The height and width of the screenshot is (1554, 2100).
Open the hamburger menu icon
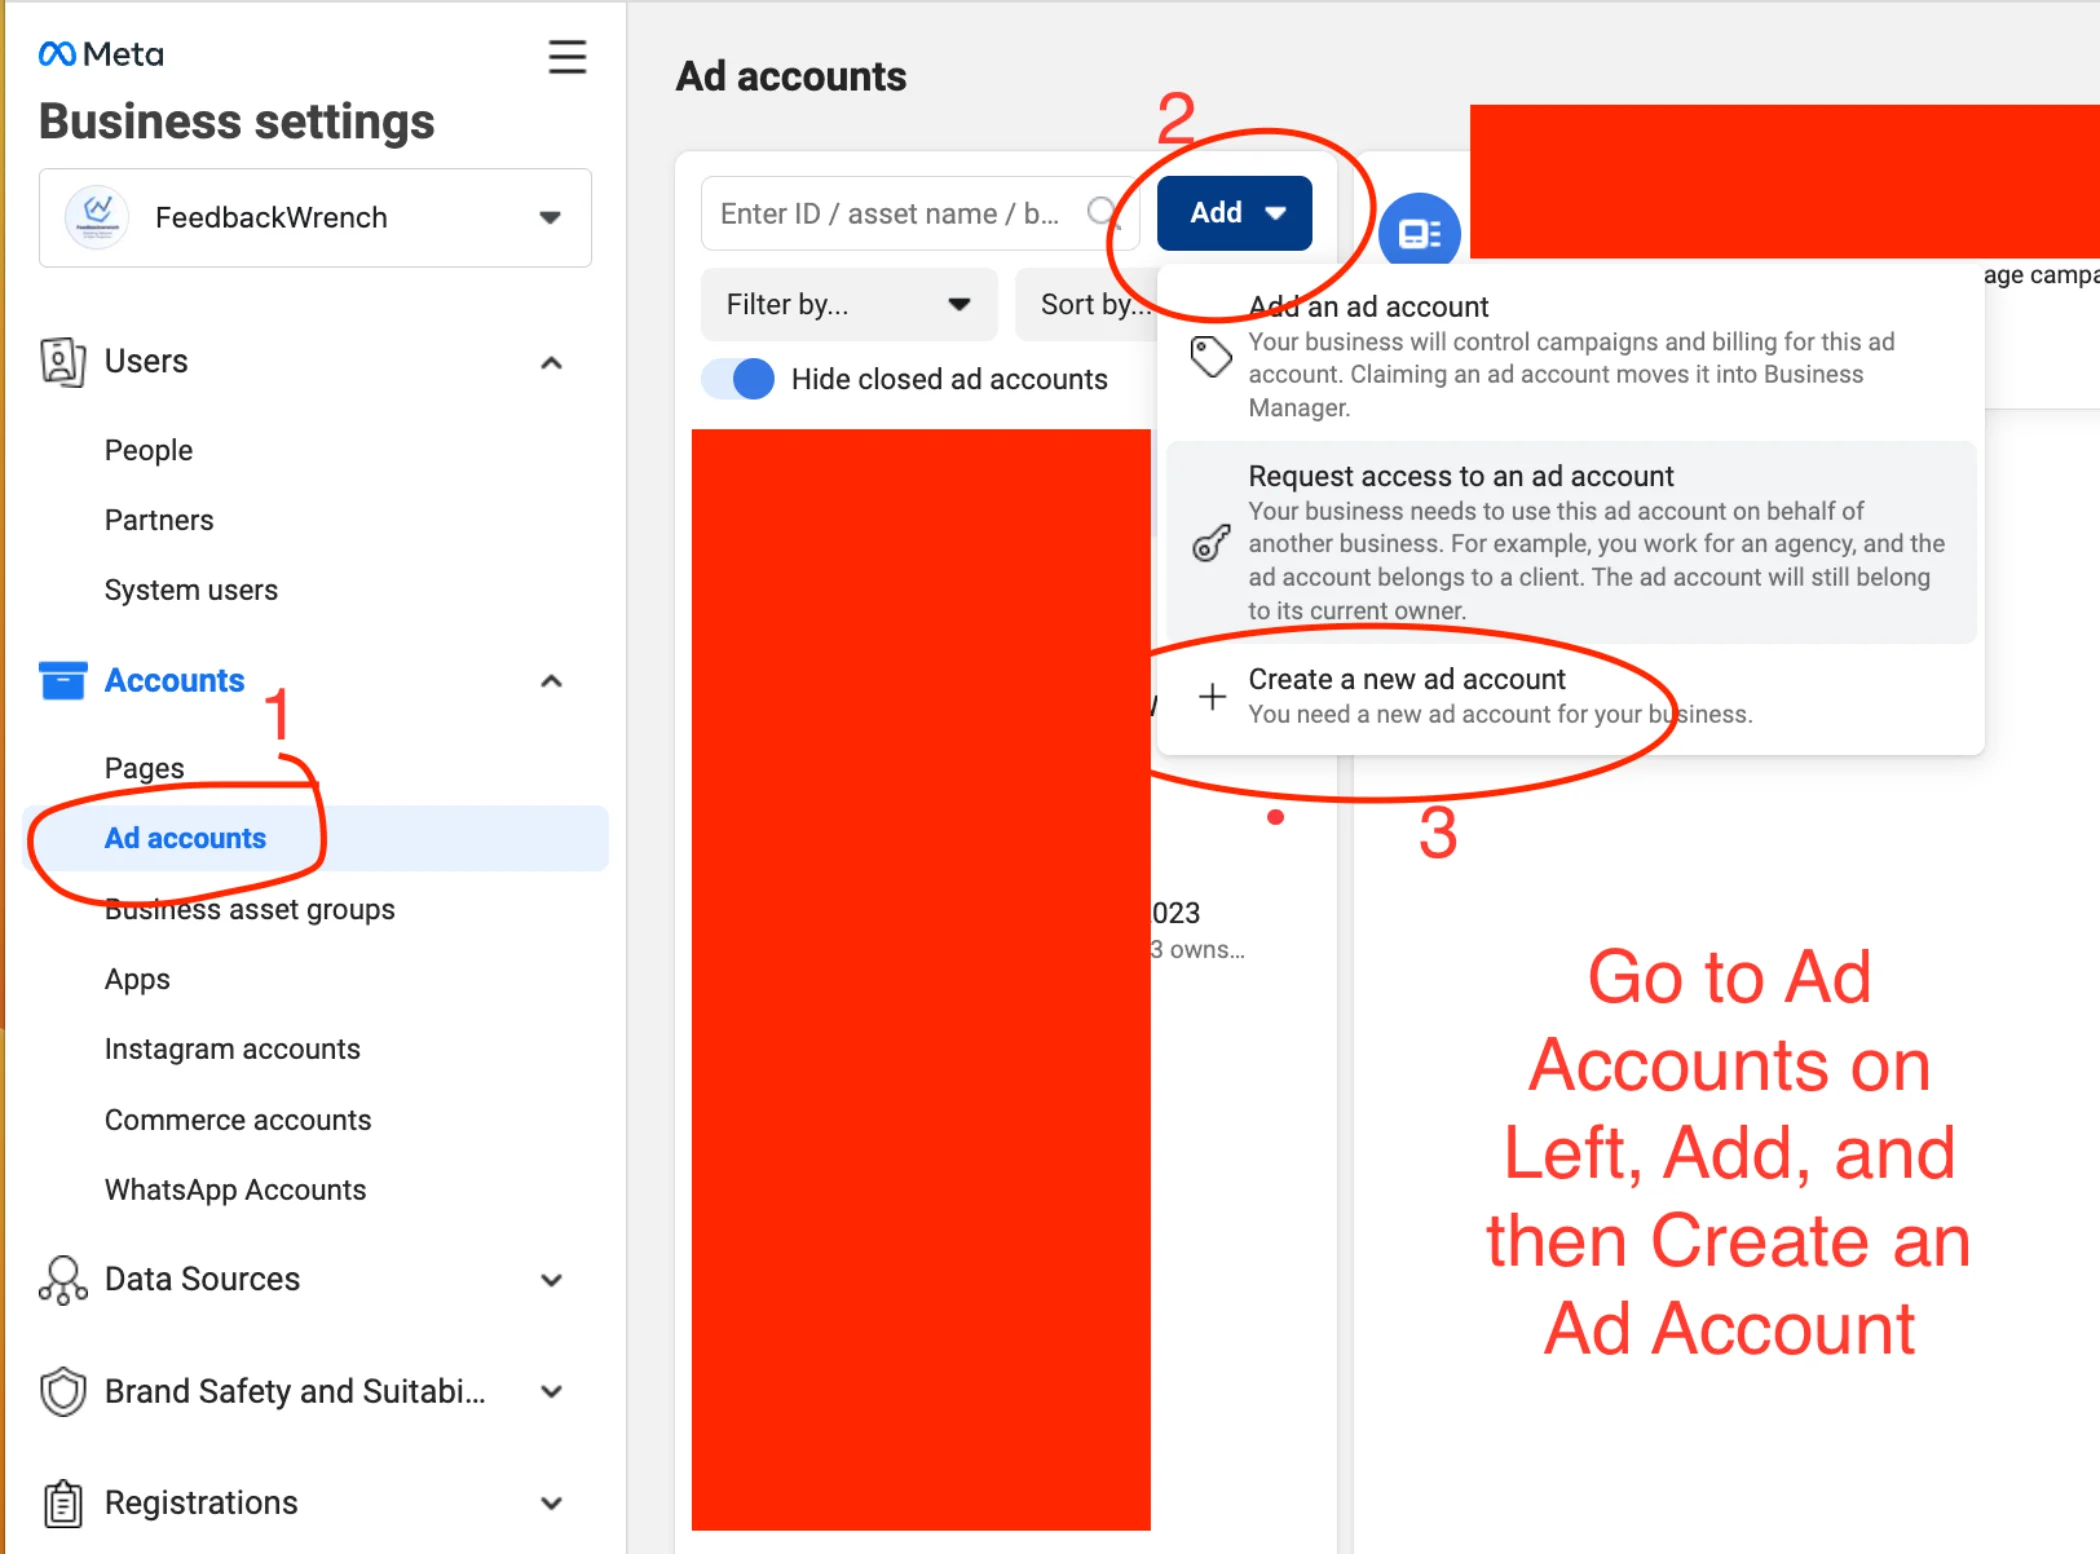(x=567, y=57)
